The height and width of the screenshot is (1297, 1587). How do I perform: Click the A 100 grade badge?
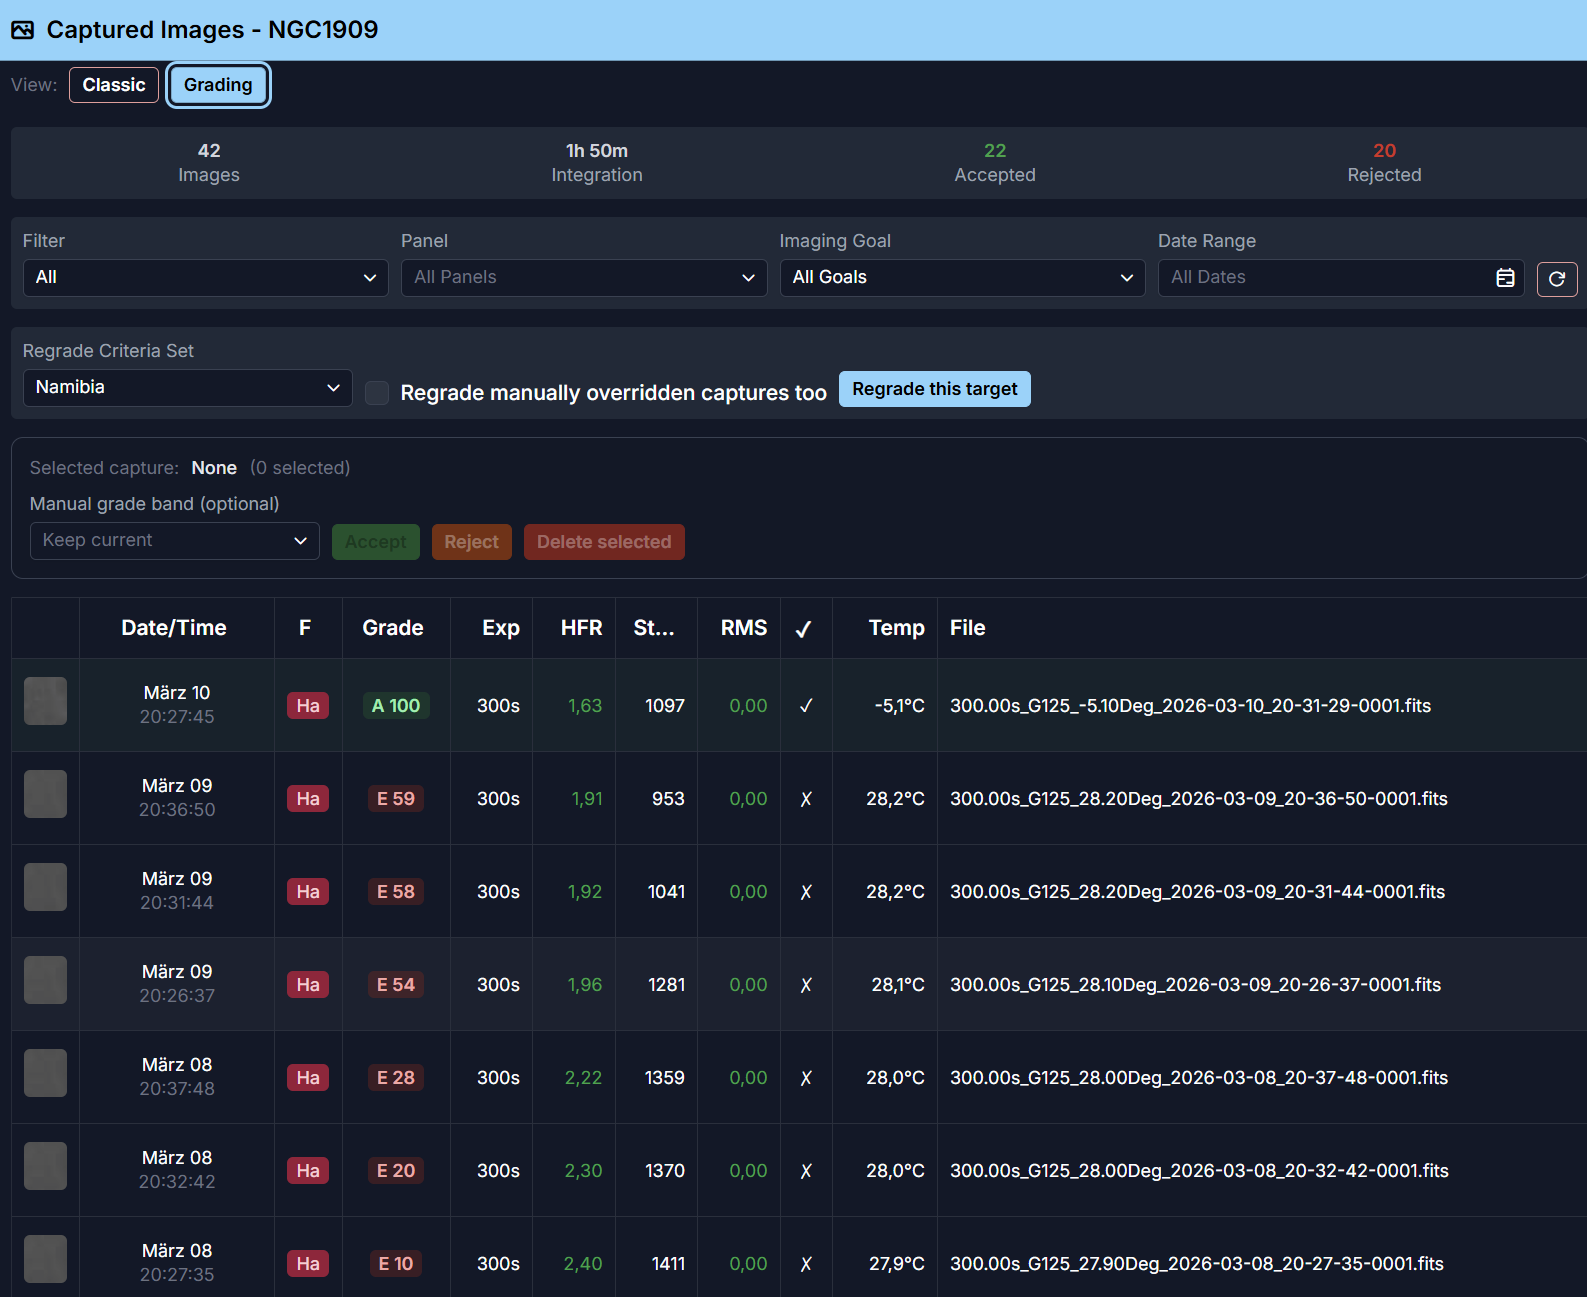395,706
